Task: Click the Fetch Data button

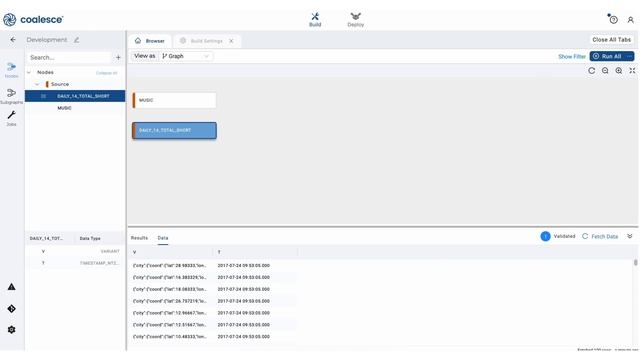Action: [x=600, y=236]
